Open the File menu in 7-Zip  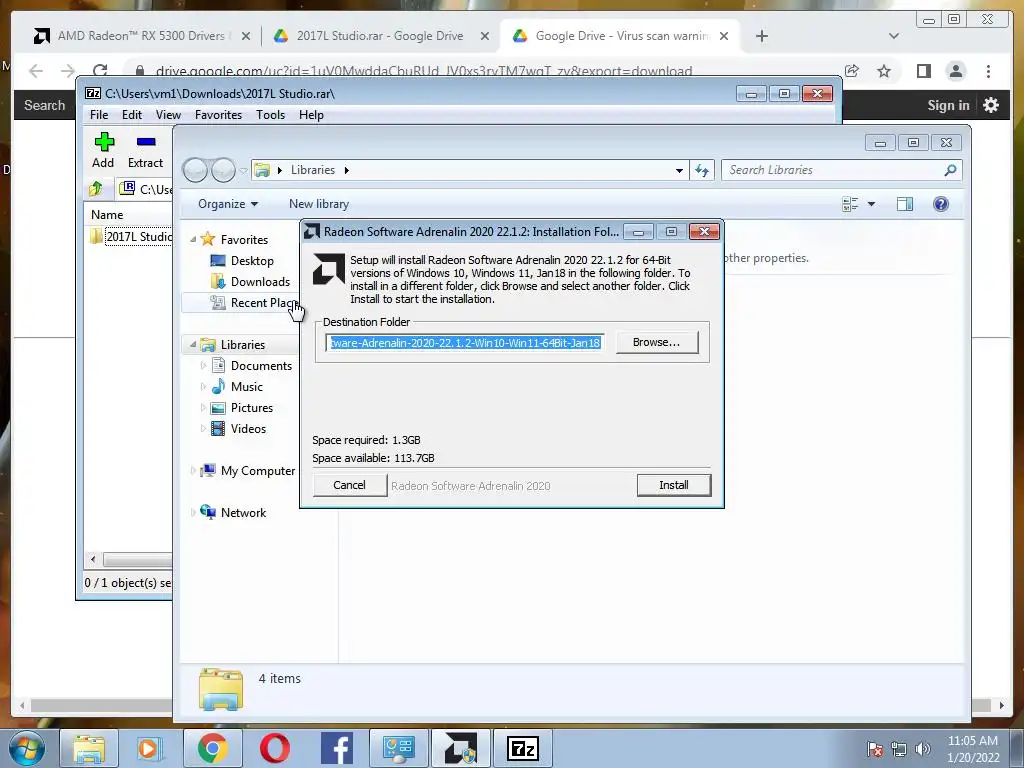pyautogui.click(x=99, y=115)
